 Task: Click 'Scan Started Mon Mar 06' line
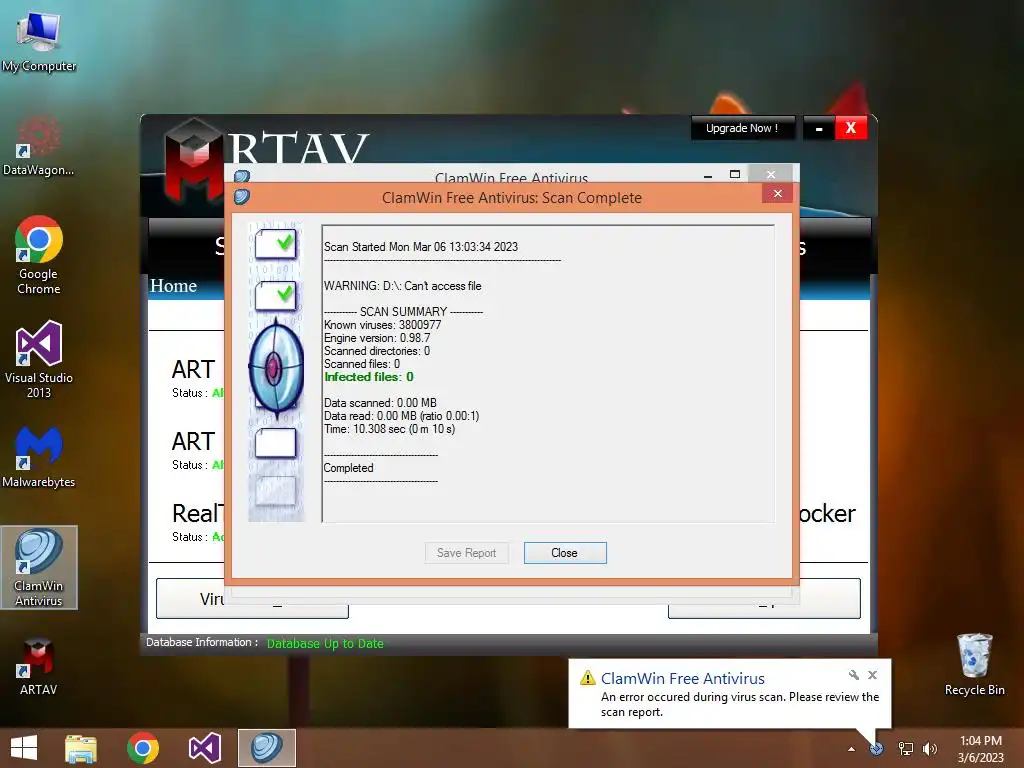(x=421, y=247)
